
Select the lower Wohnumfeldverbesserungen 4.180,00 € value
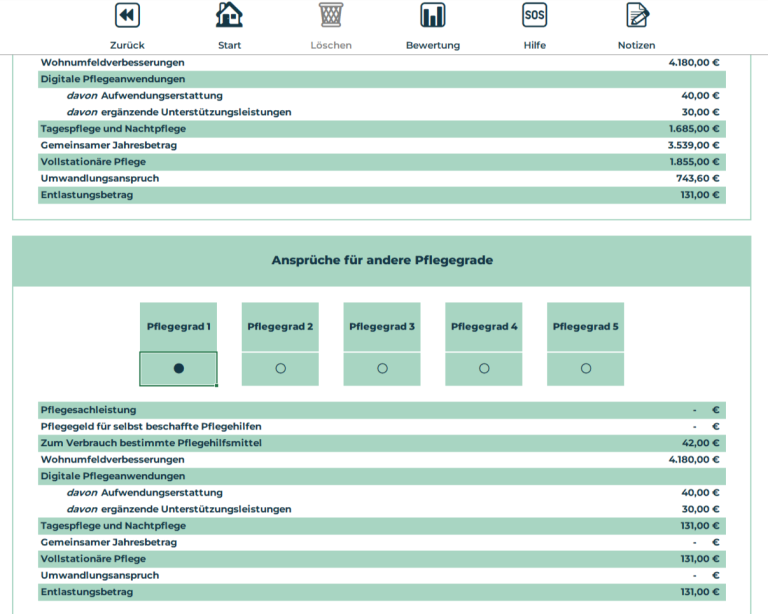[x=694, y=459]
